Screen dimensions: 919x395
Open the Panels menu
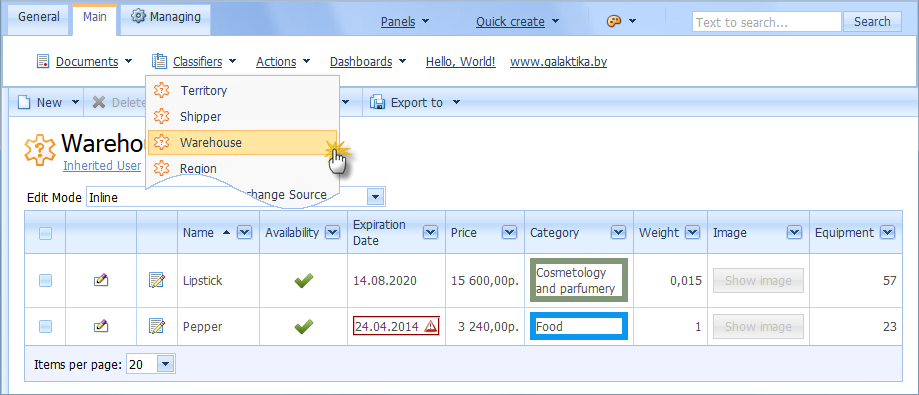[404, 22]
